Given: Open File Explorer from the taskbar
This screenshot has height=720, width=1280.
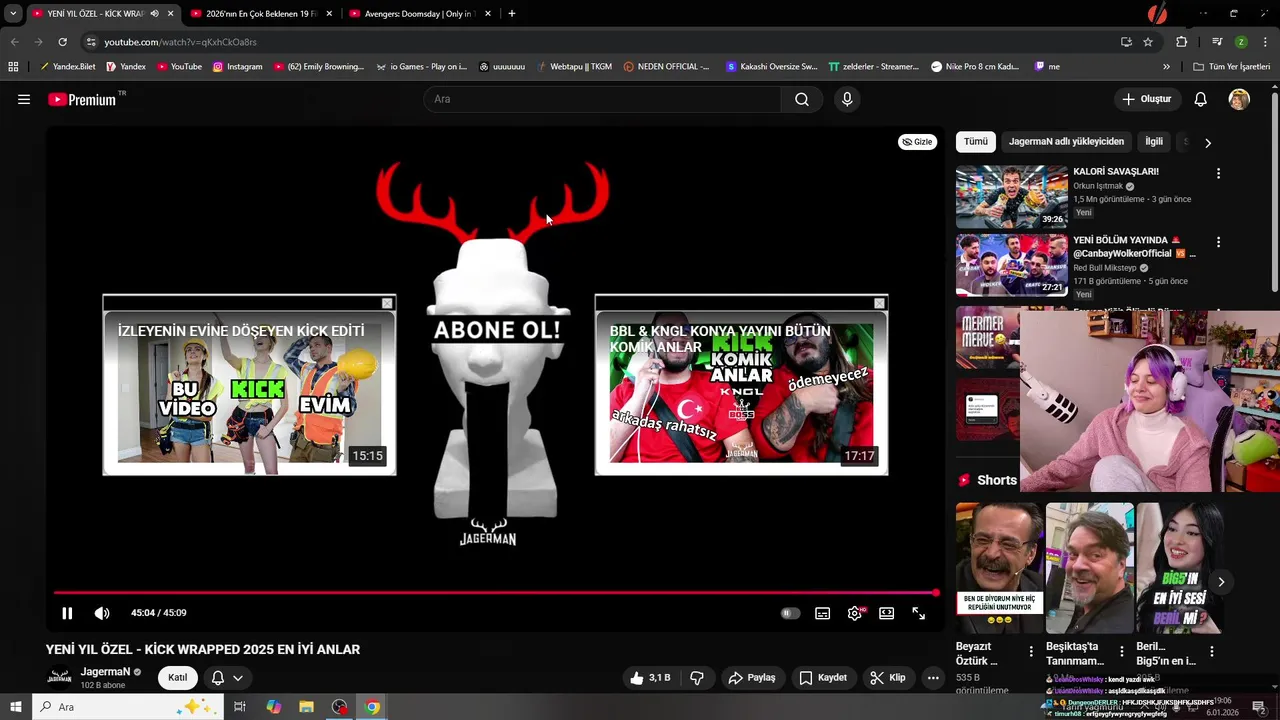Looking at the screenshot, I should pyautogui.click(x=306, y=707).
